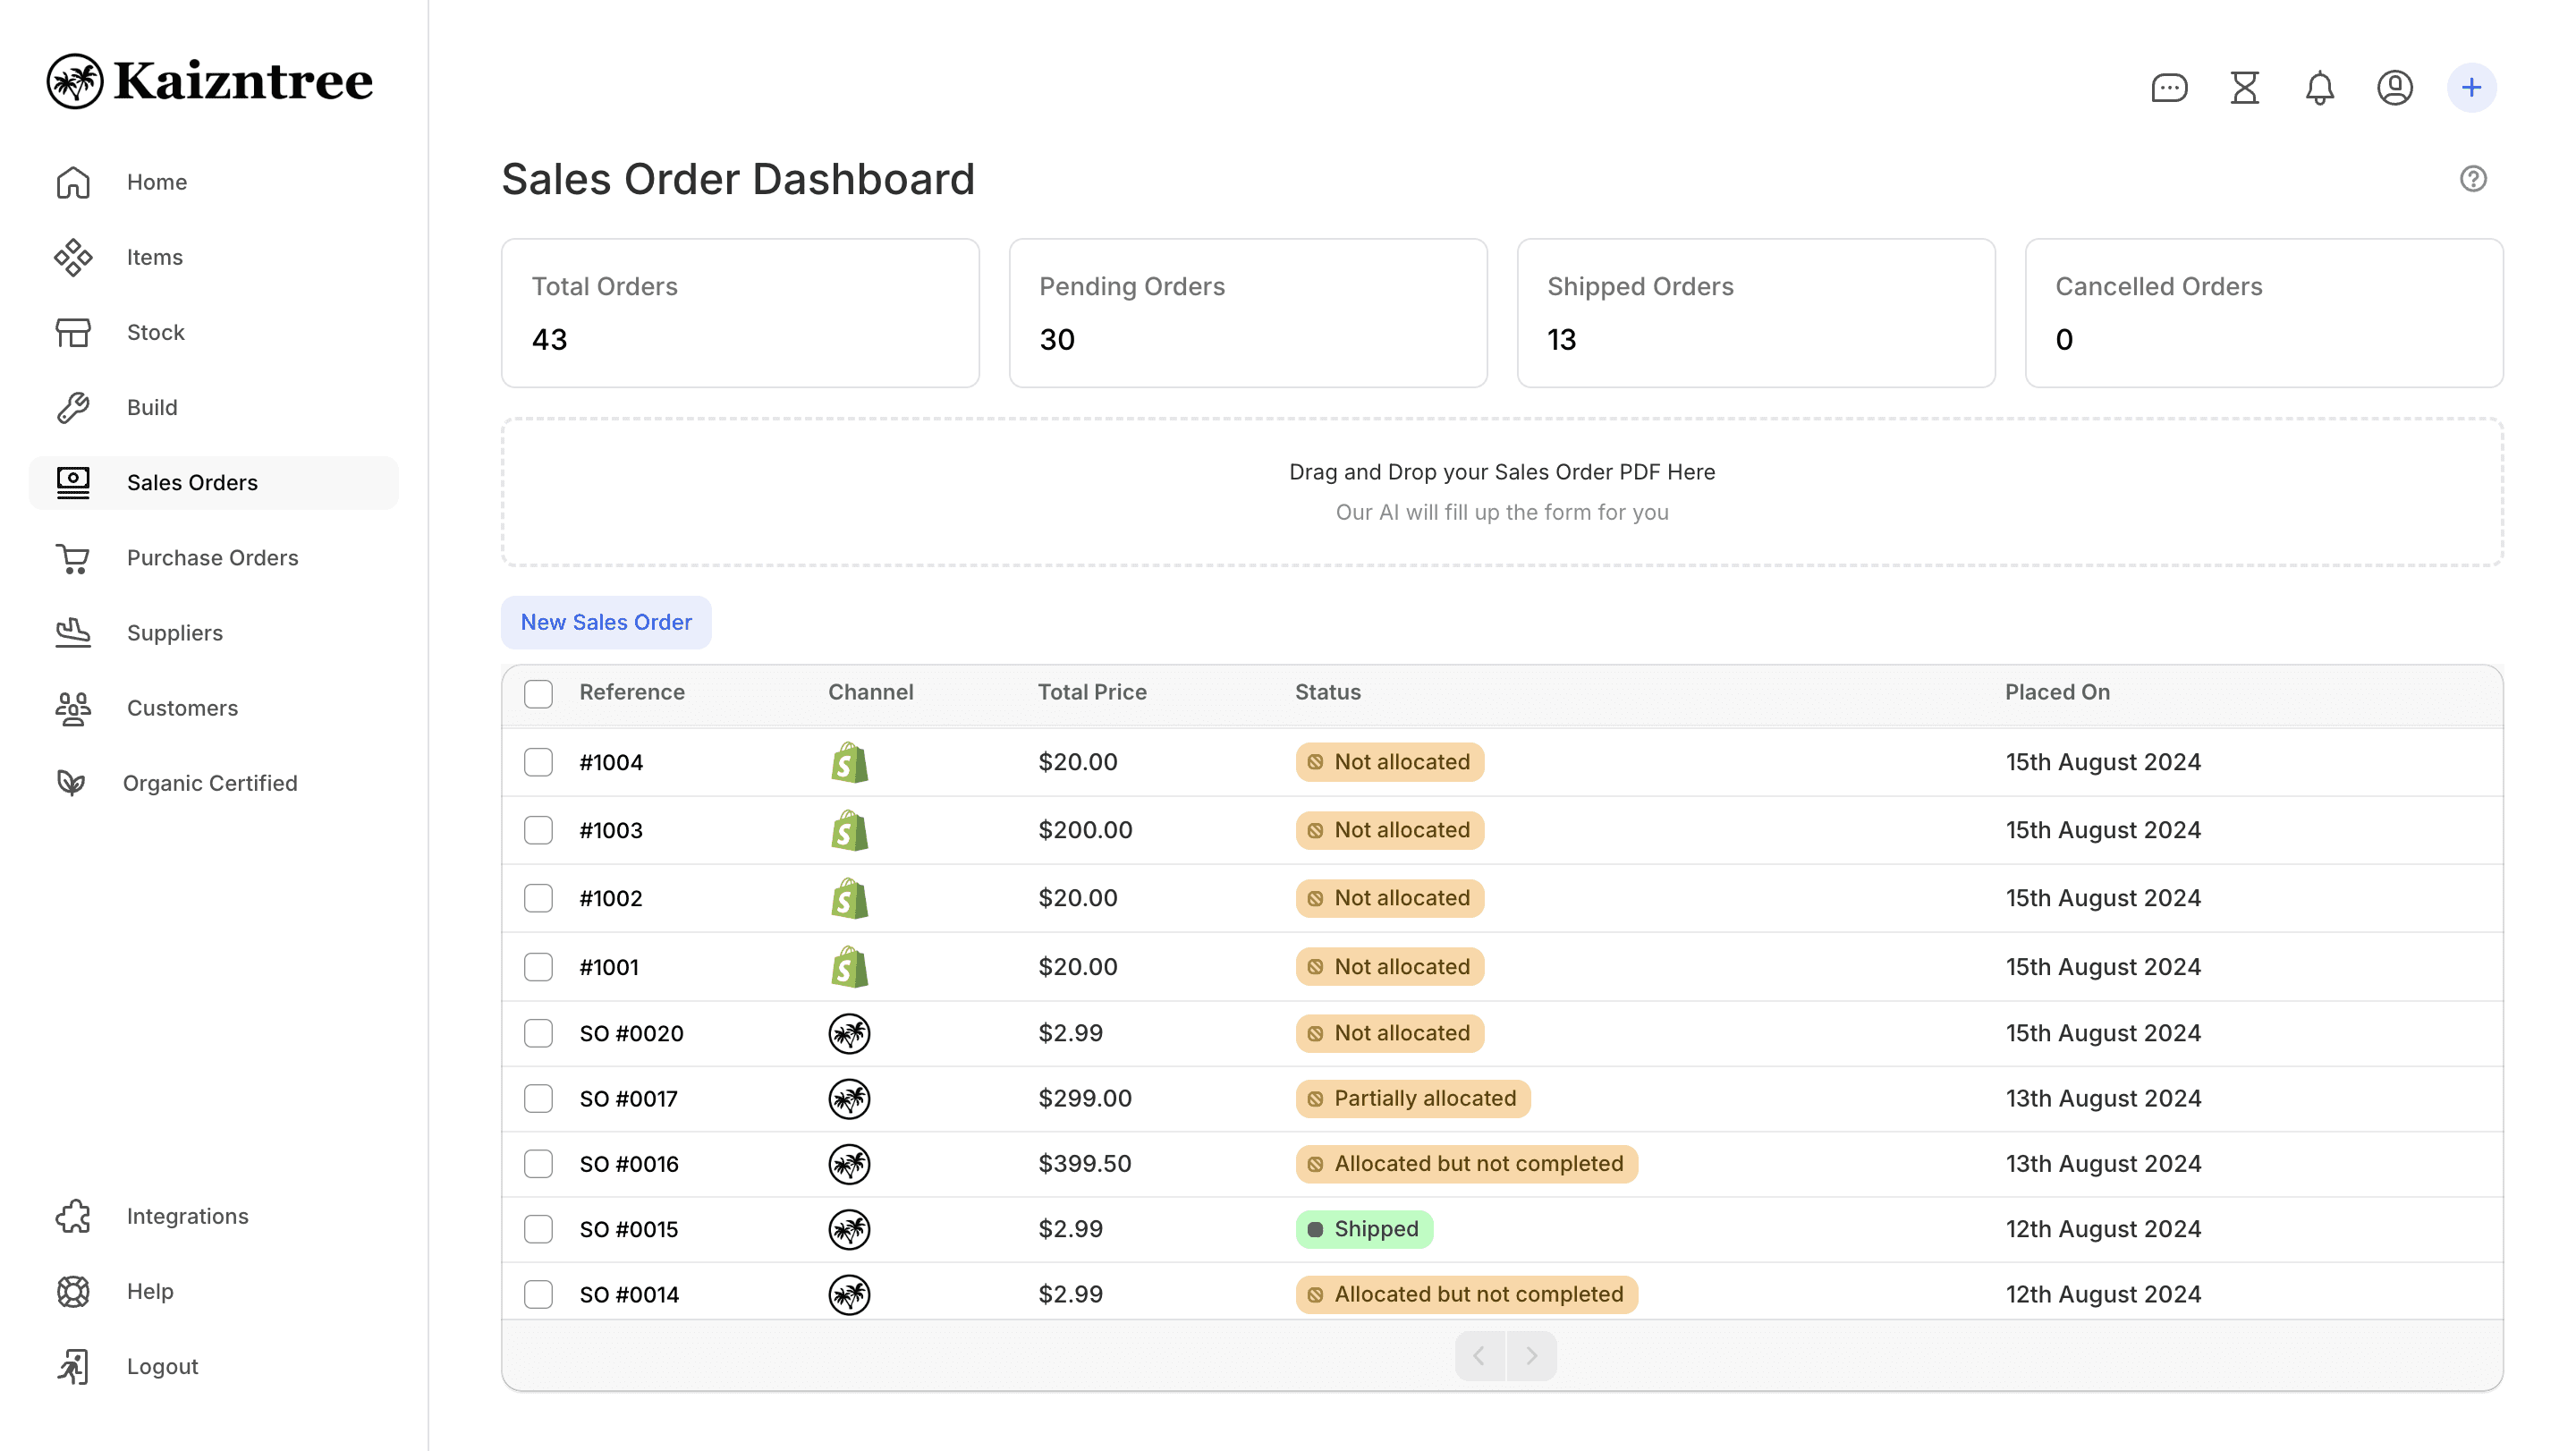
Task: Navigate to Integrations in the sidebar
Action: [x=187, y=1216]
